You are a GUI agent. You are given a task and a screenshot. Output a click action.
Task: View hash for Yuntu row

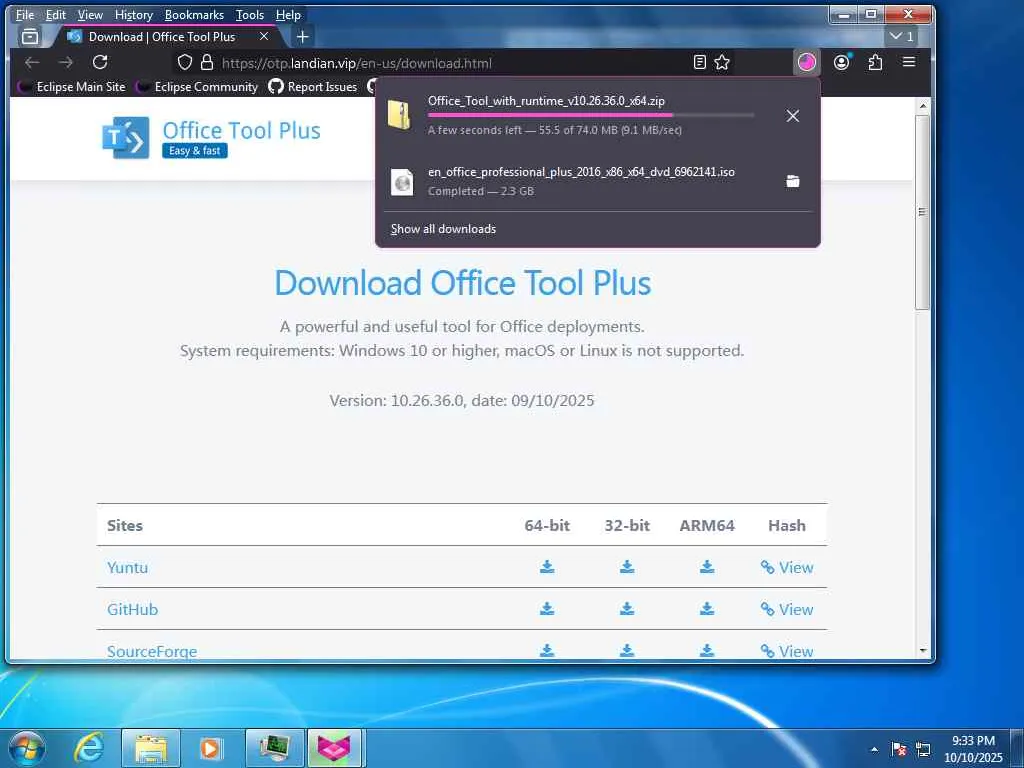[787, 568]
